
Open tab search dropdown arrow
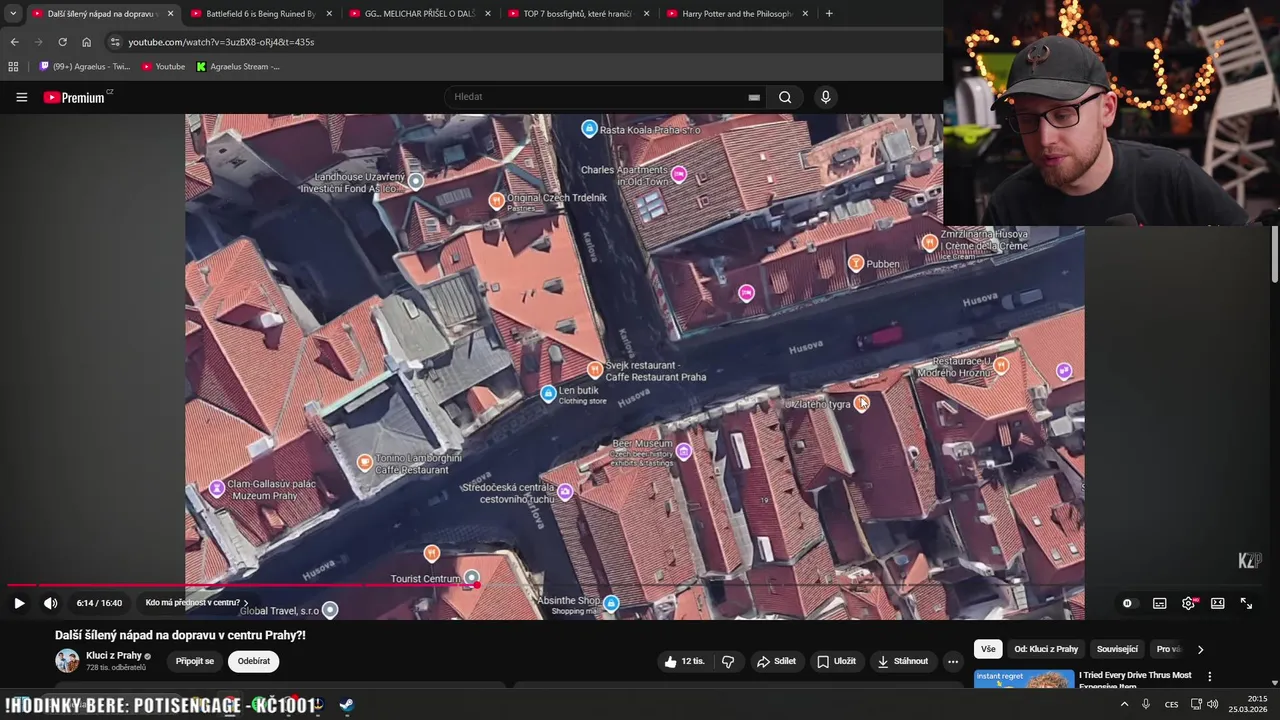(13, 14)
